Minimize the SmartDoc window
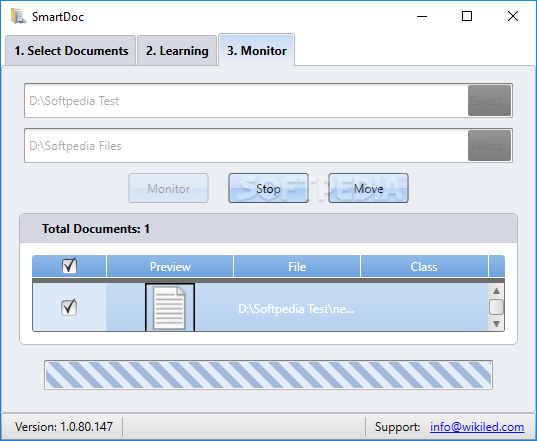537x441 pixels. click(422, 16)
